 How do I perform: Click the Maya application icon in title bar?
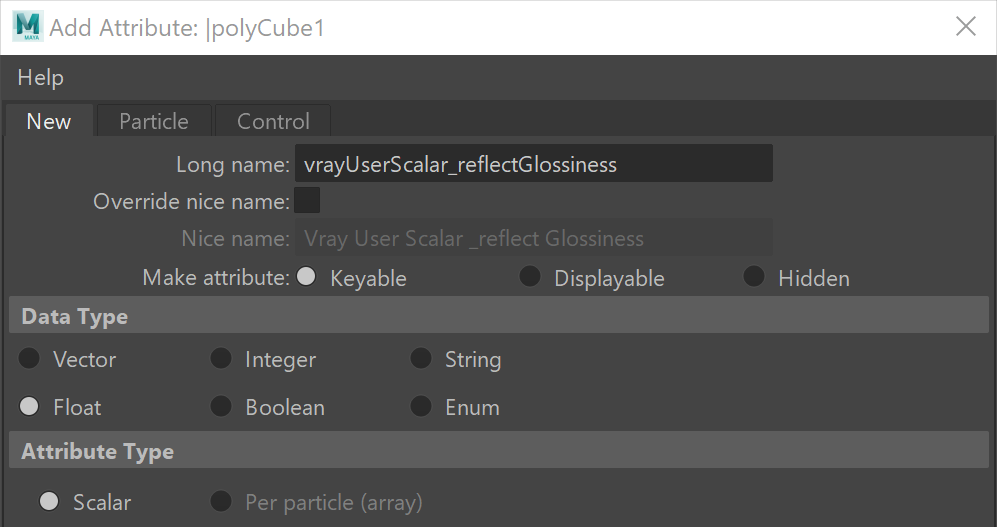[27, 27]
